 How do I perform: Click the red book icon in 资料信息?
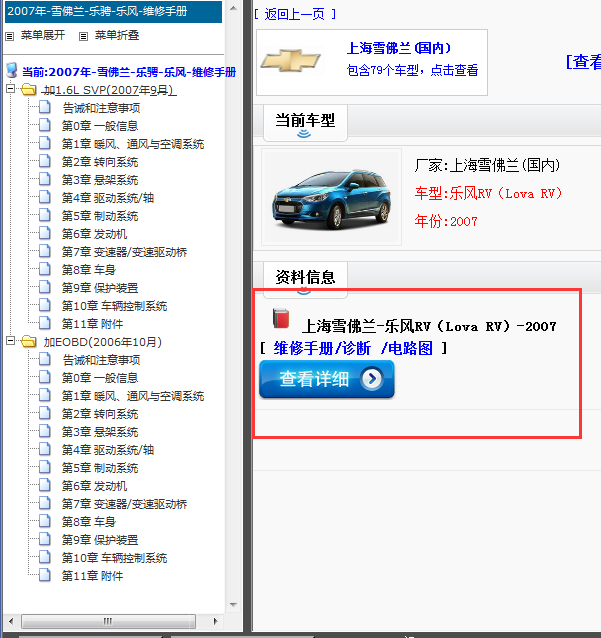tap(281, 319)
